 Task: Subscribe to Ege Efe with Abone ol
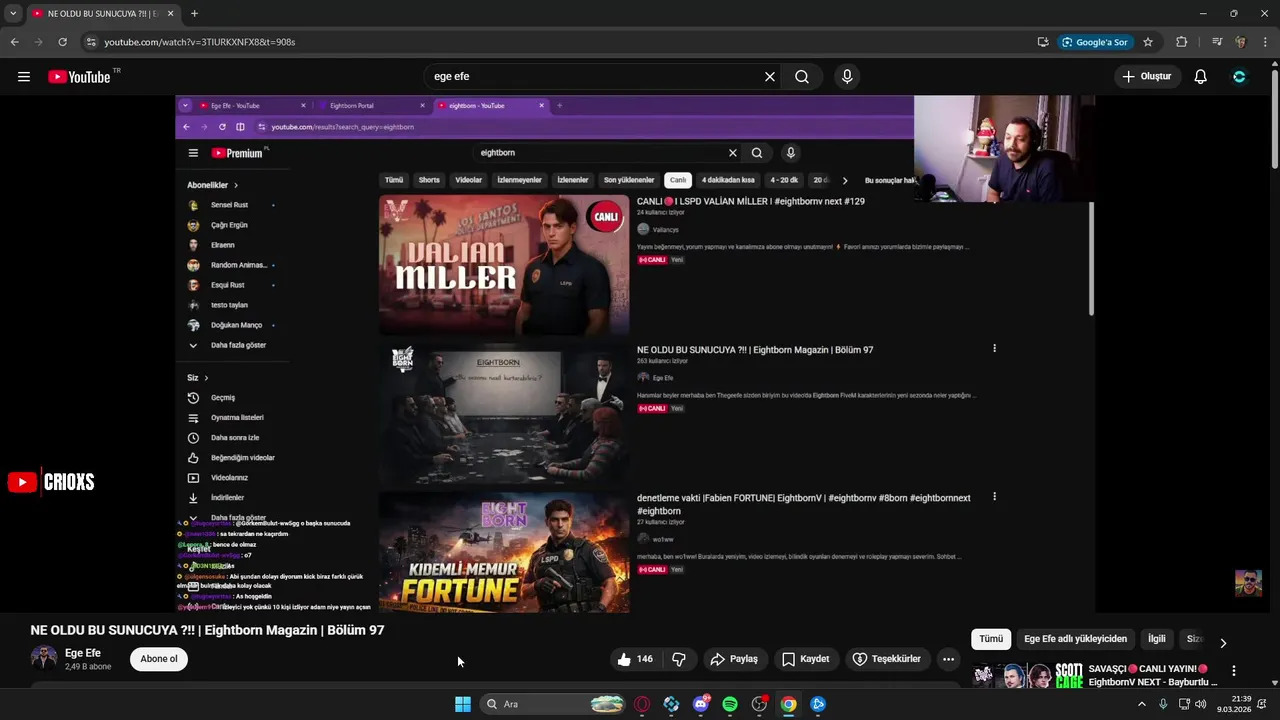159,659
